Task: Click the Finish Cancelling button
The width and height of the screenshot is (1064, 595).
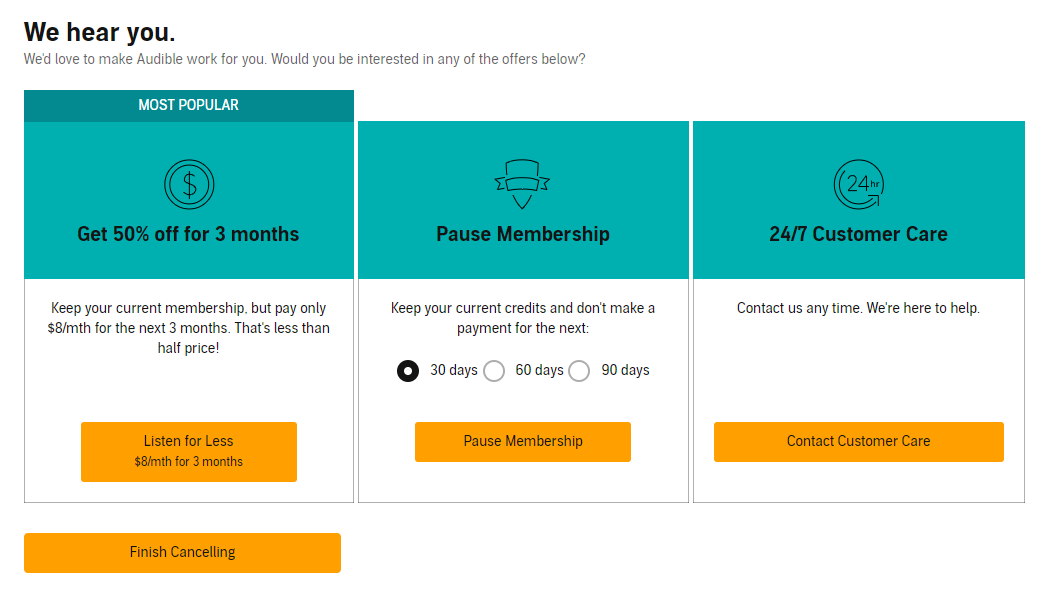Action: (x=182, y=553)
